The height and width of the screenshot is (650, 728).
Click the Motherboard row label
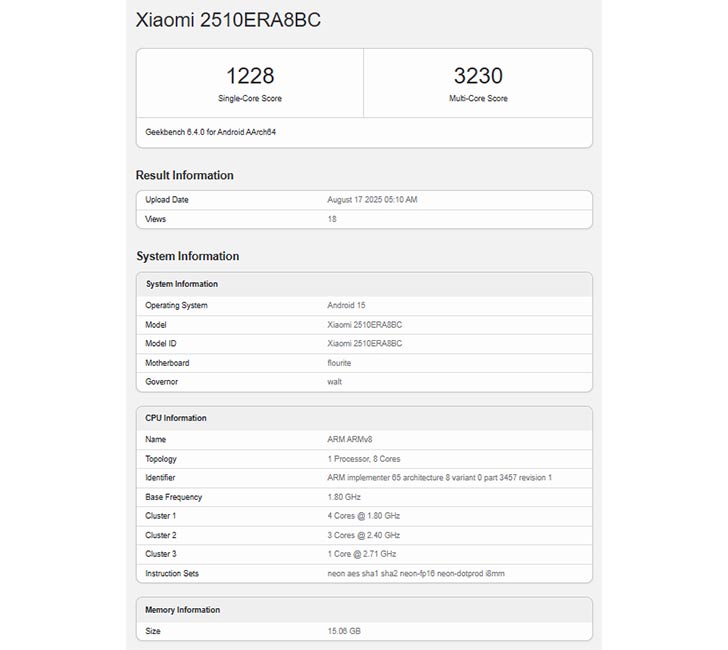[x=167, y=363]
